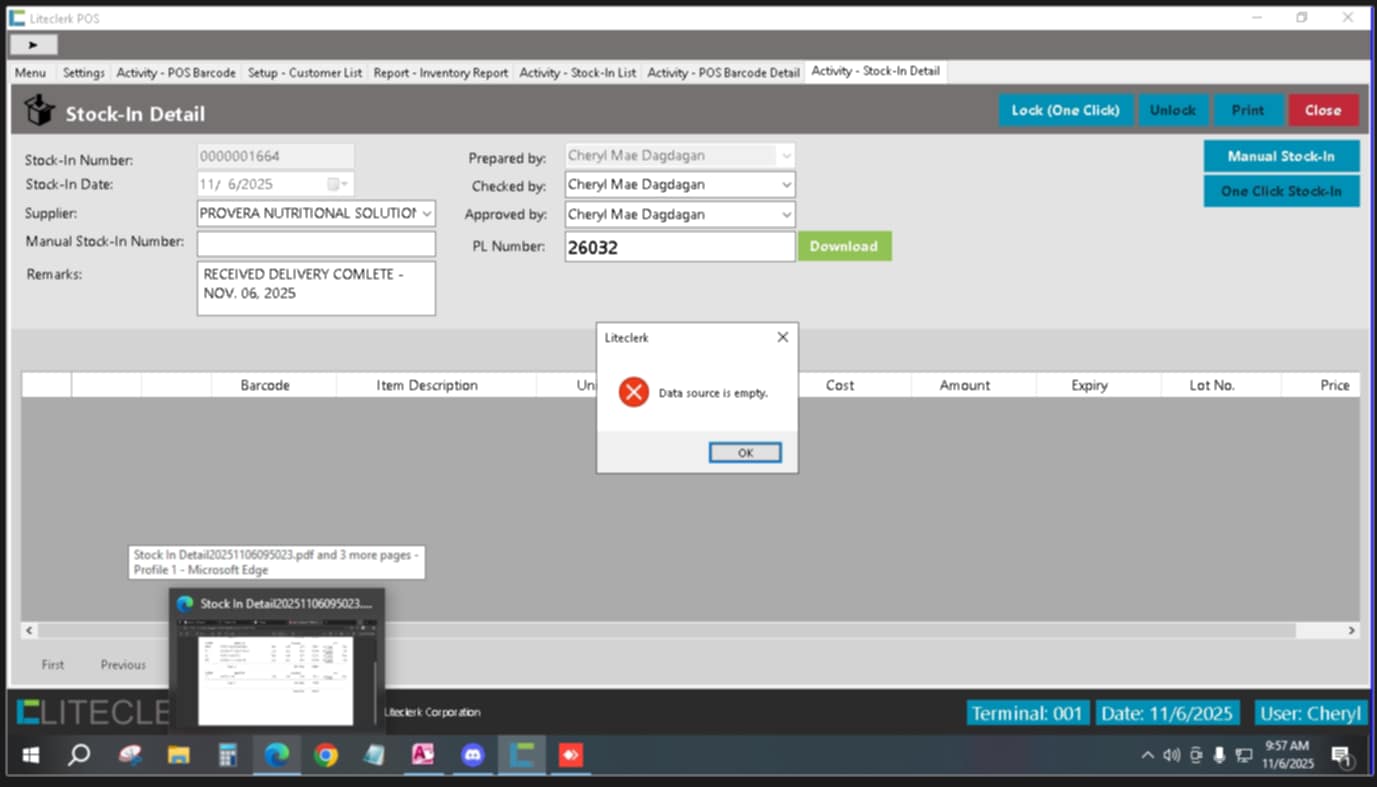Launch Calculator from the taskbar
The height and width of the screenshot is (787, 1377).
(x=227, y=755)
